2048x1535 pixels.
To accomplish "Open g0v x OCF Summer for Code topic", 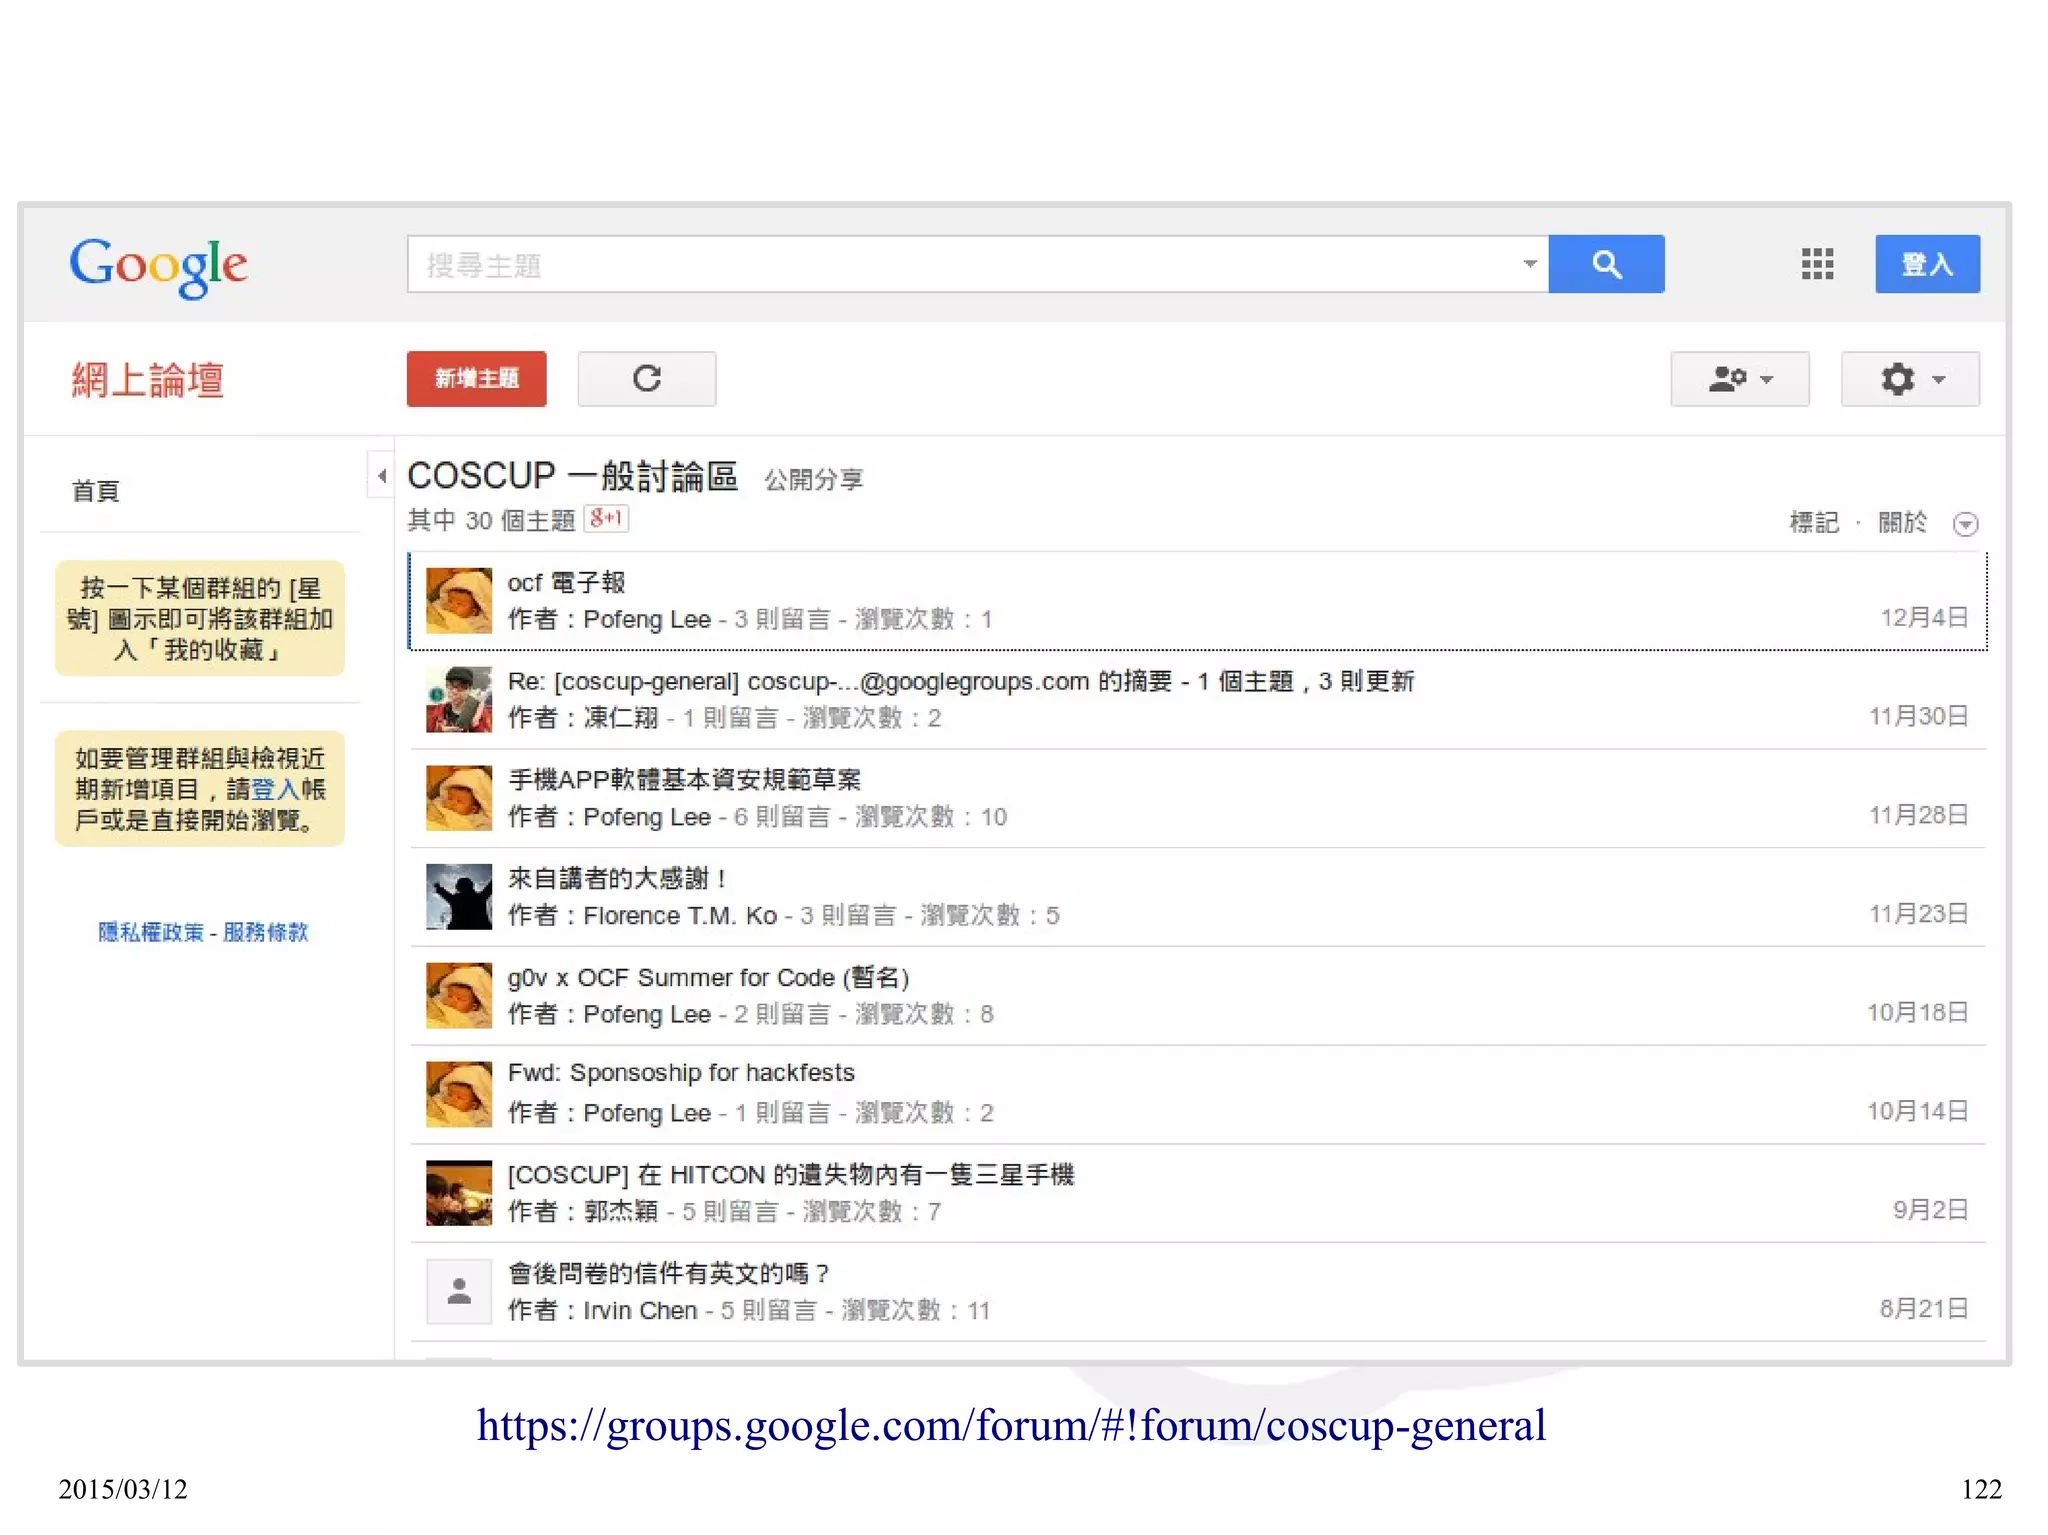I will 708,977.
